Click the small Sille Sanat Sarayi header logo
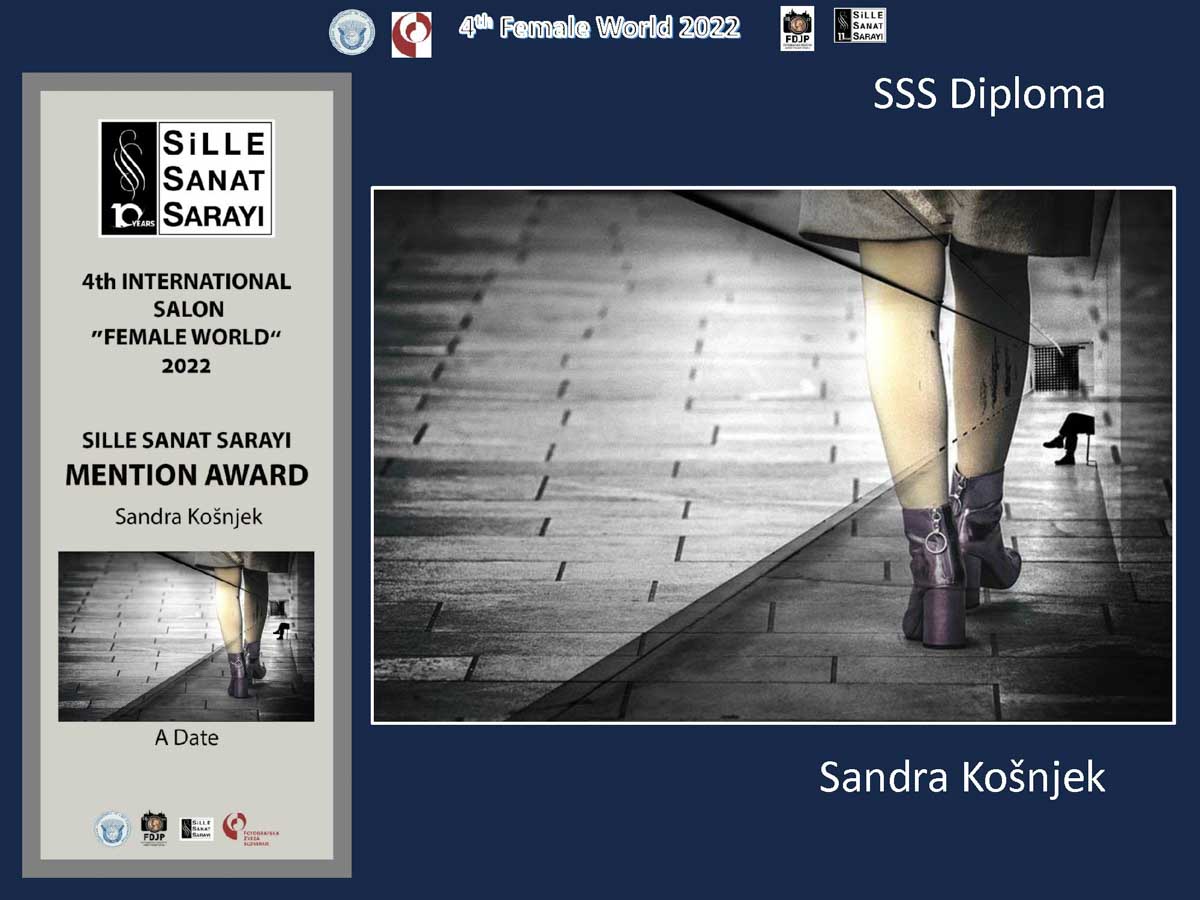 (860, 25)
